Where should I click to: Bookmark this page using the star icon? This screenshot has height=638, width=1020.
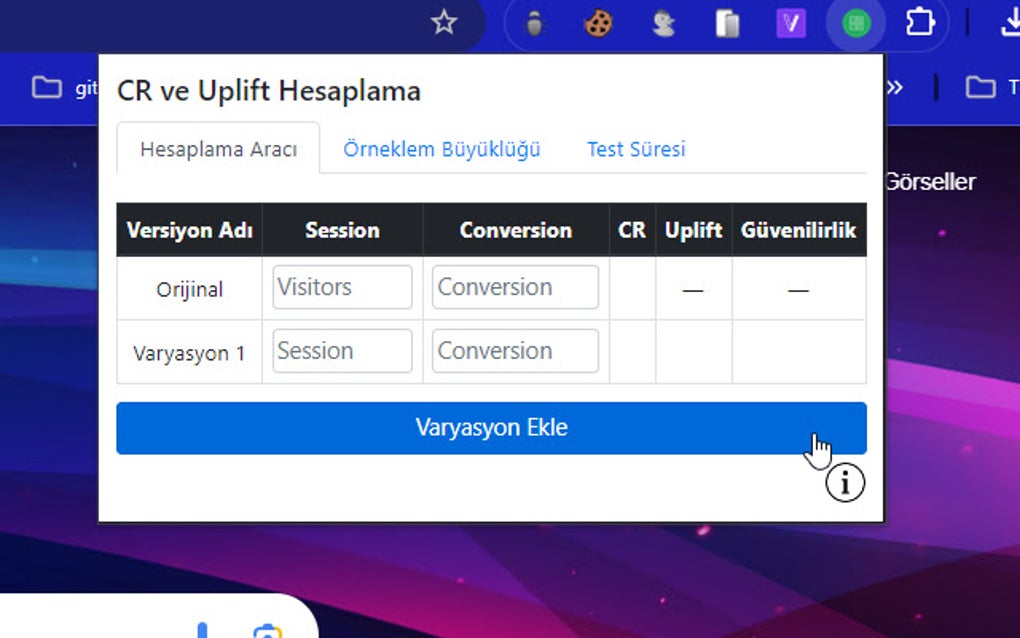pyautogui.click(x=443, y=22)
